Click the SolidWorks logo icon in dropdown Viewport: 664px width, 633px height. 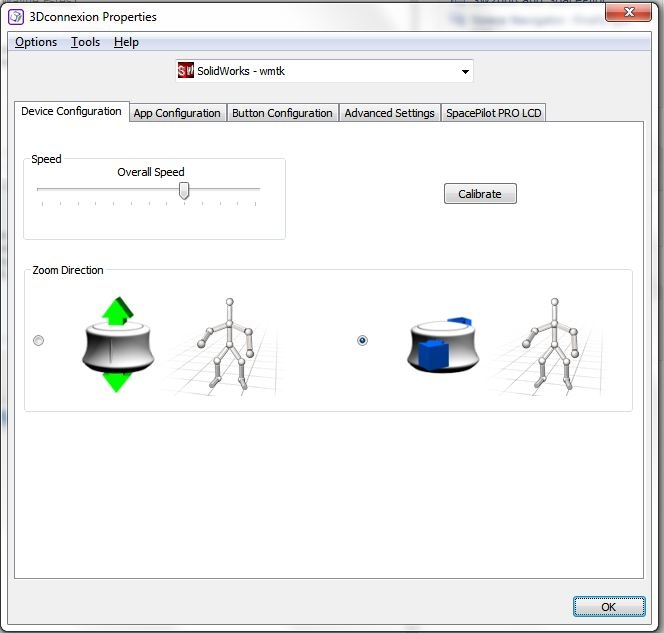coord(185,71)
